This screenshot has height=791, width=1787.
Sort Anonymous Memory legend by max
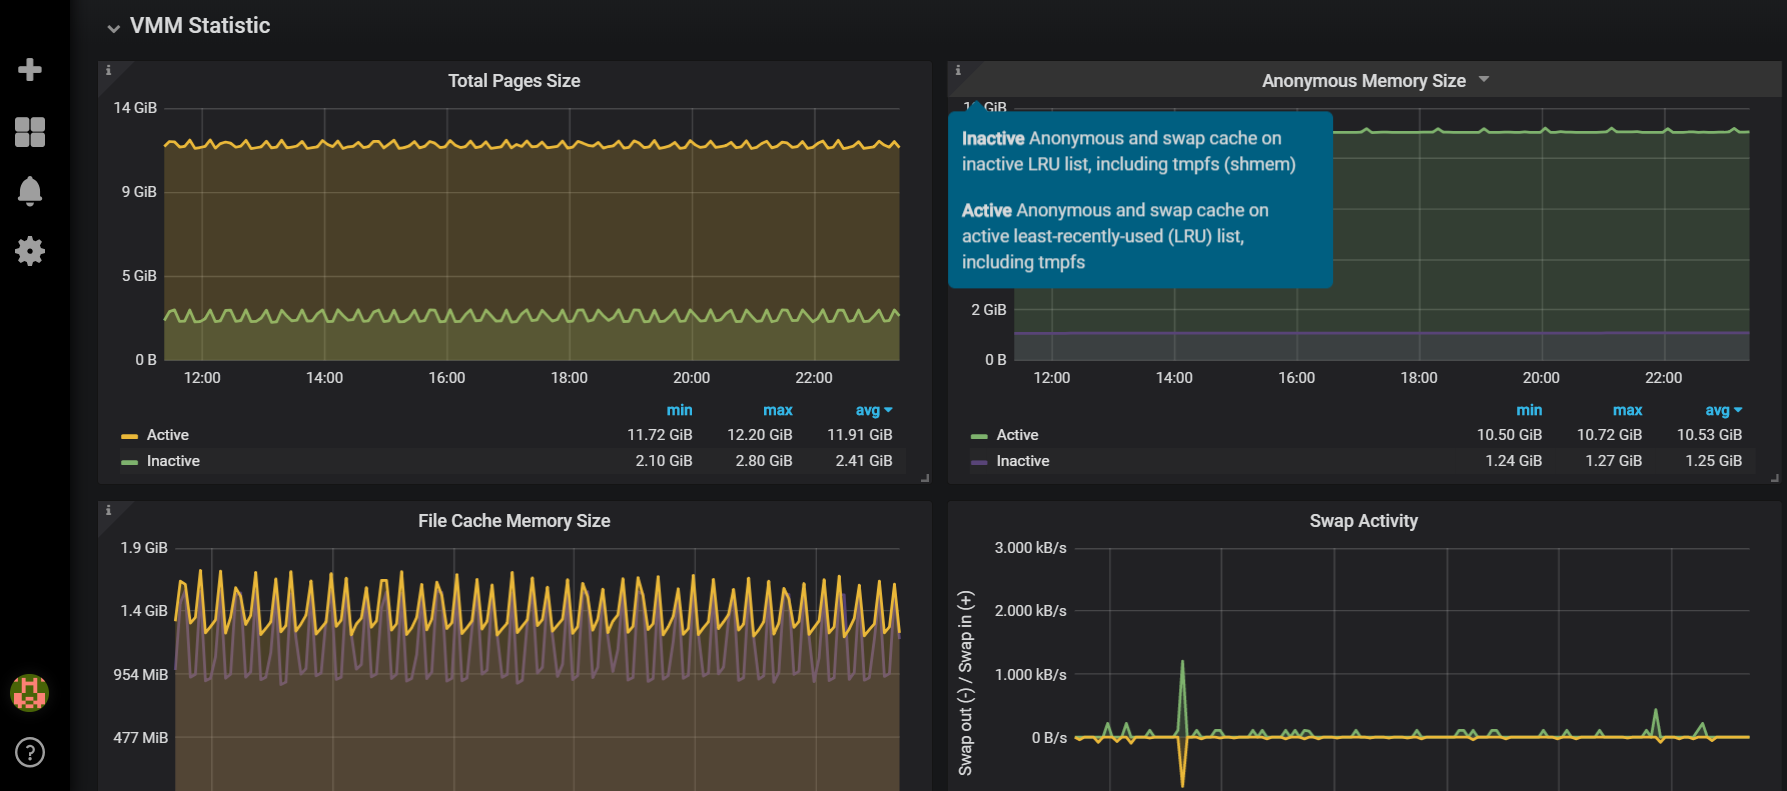pyautogui.click(x=1627, y=410)
